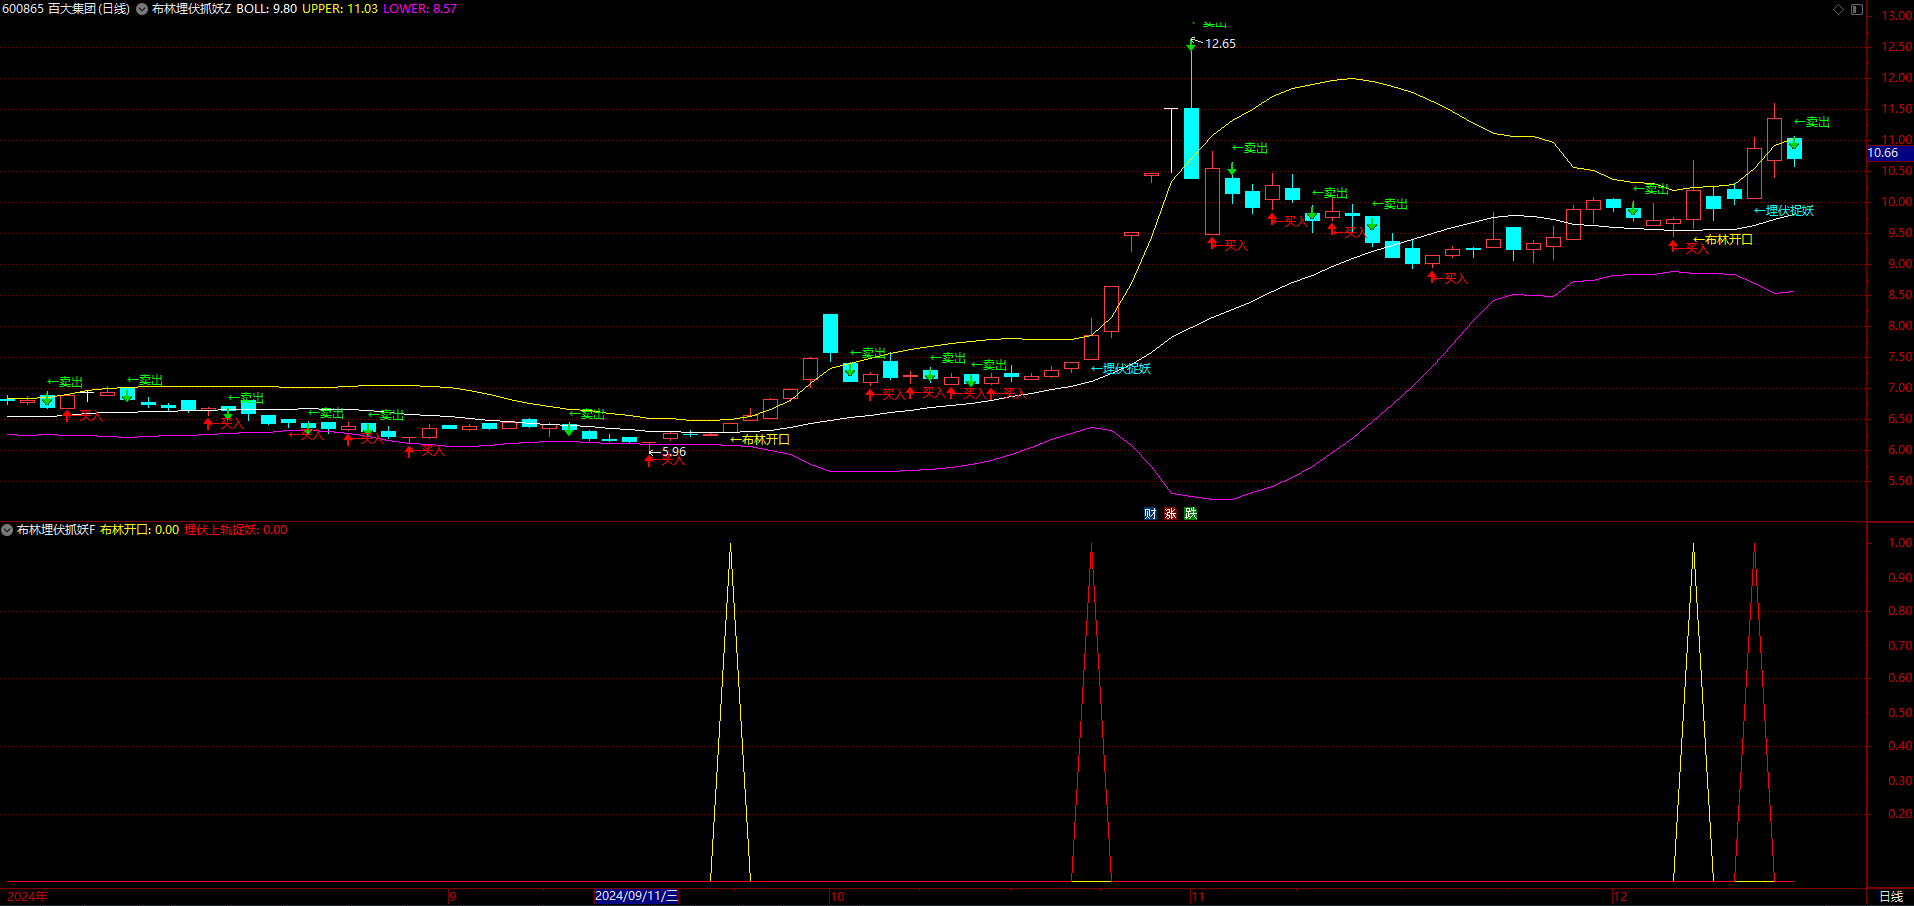Screen dimensions: 1914x906
Task: Click the first yellow spike in the sub-chart
Action: [730, 712]
